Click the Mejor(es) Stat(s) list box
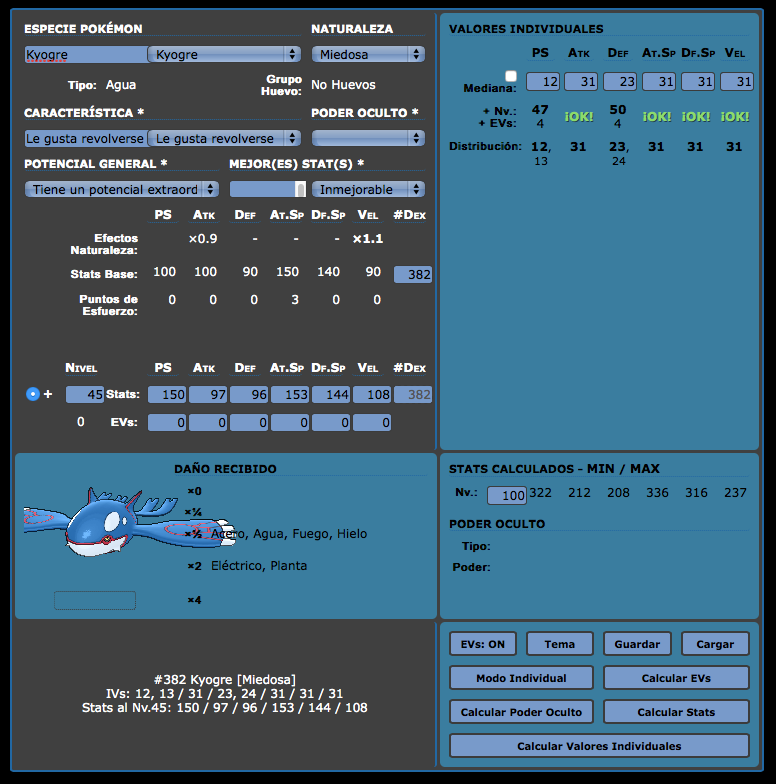This screenshot has height=784, width=776. coord(268,189)
